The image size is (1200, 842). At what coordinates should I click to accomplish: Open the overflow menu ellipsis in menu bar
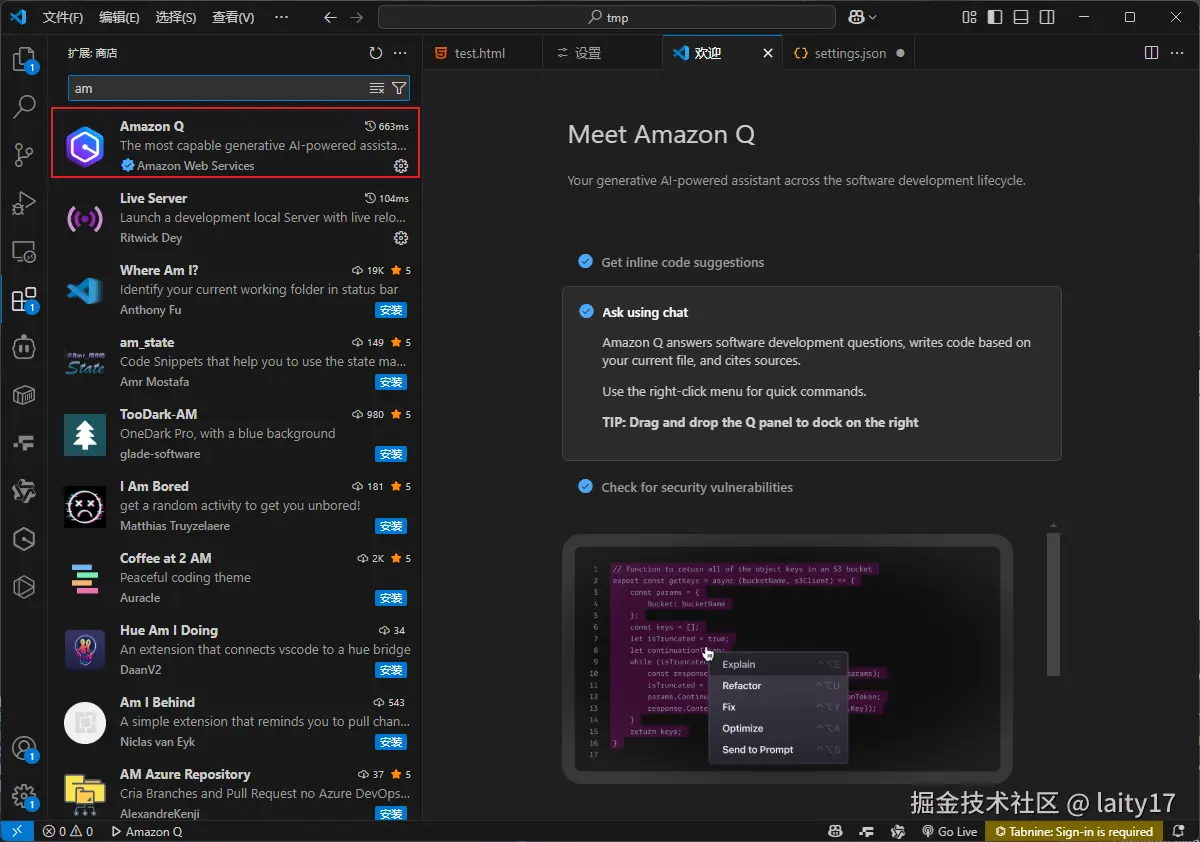click(281, 17)
